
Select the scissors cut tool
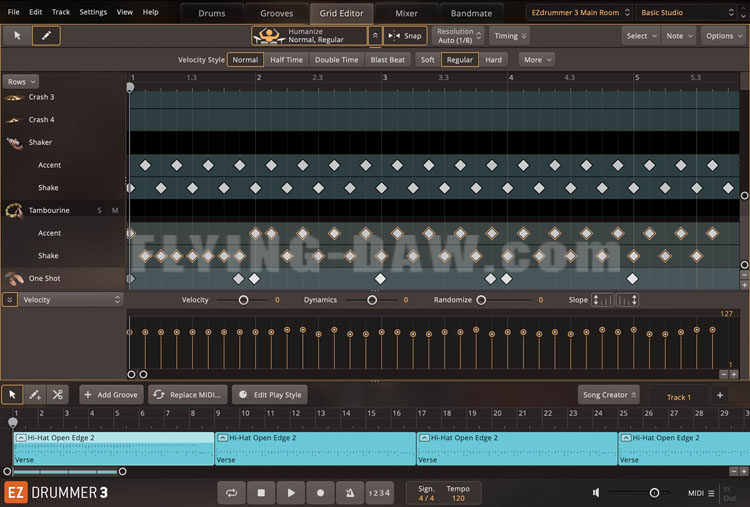click(58, 395)
